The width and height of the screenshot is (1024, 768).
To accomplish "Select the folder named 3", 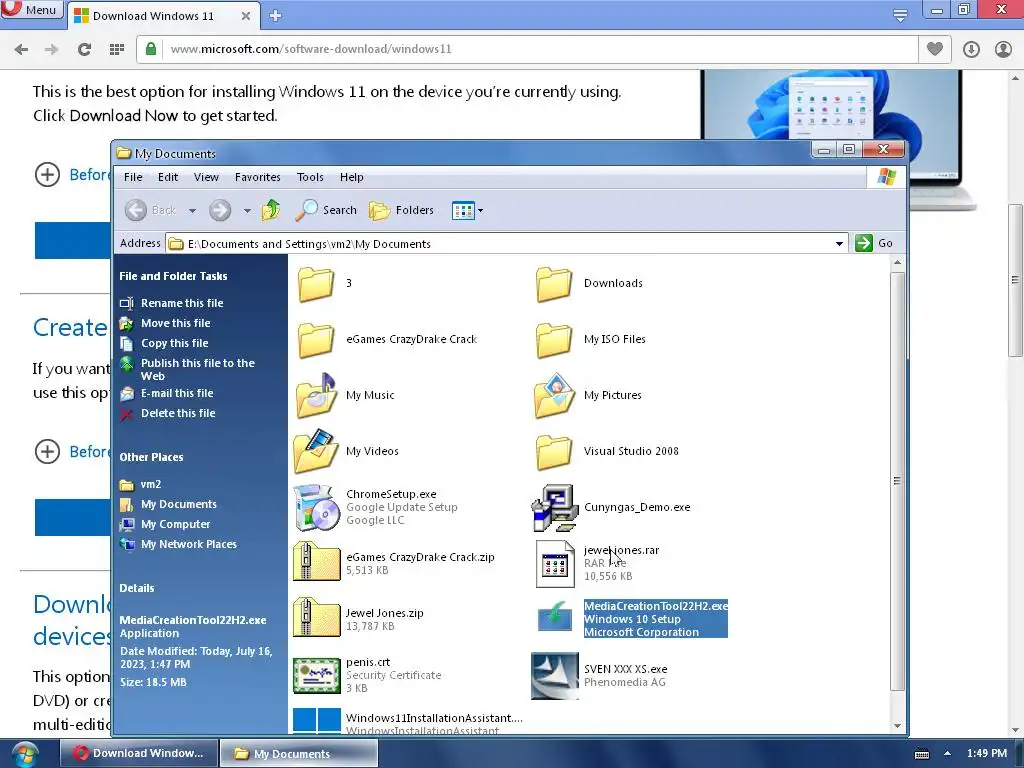I will point(317,283).
